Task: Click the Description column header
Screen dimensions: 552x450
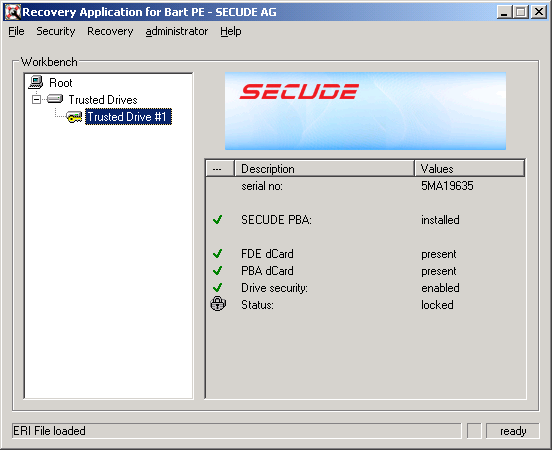Action: tap(324, 169)
